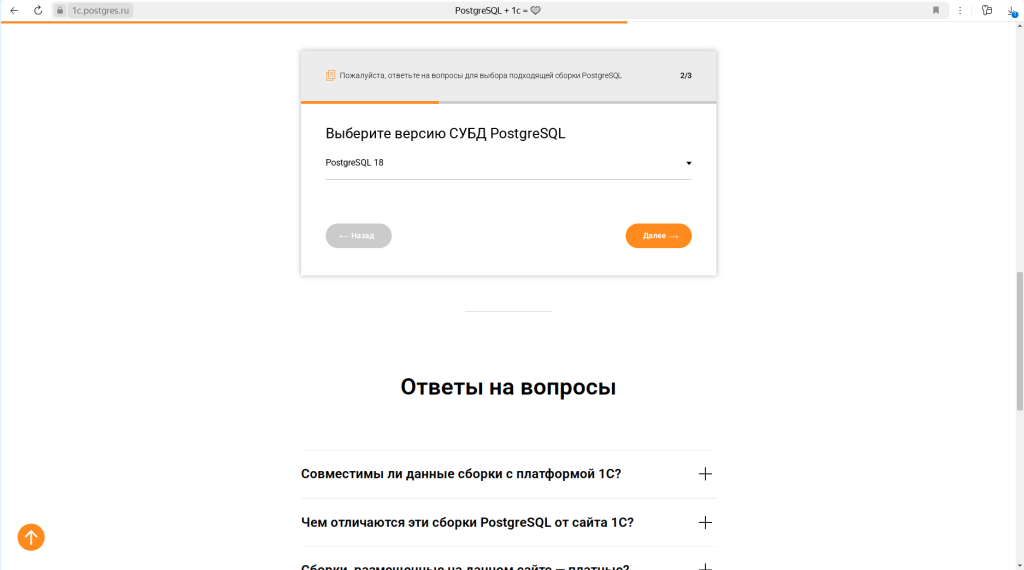Open downloads via the download arrow icon
Image resolution: width=1024 pixels, height=570 pixels.
(x=1011, y=10)
